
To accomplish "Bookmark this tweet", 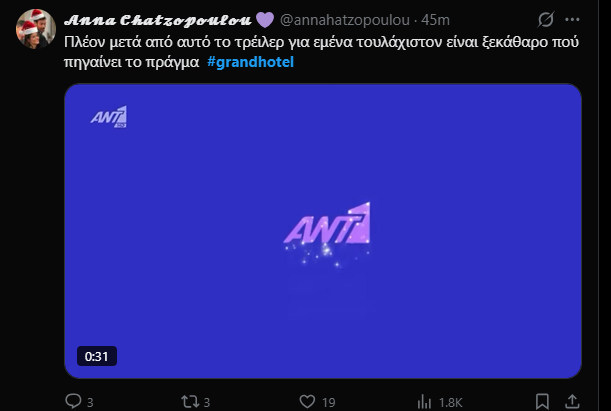I will [542, 401].
